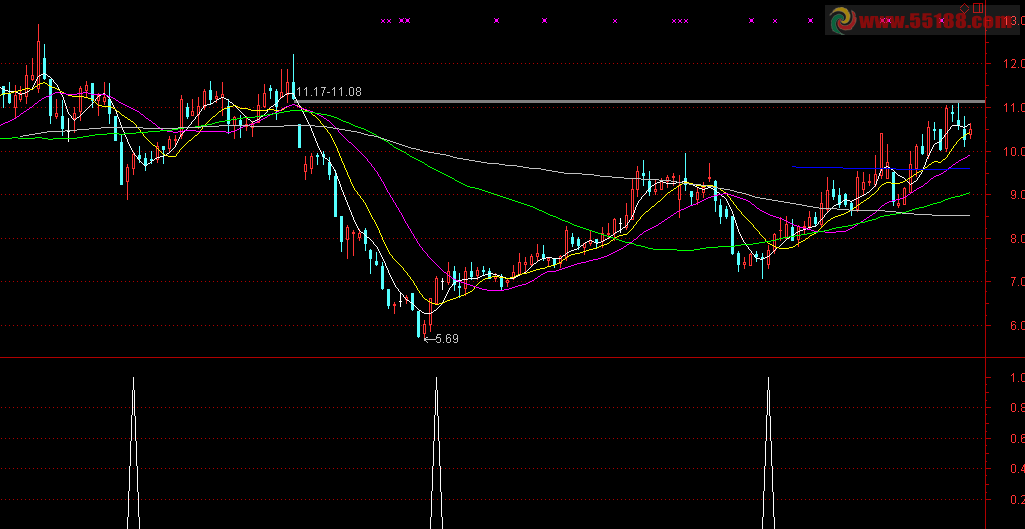Click the swirl logo beside www.55188.com

pyautogui.click(x=840, y=21)
